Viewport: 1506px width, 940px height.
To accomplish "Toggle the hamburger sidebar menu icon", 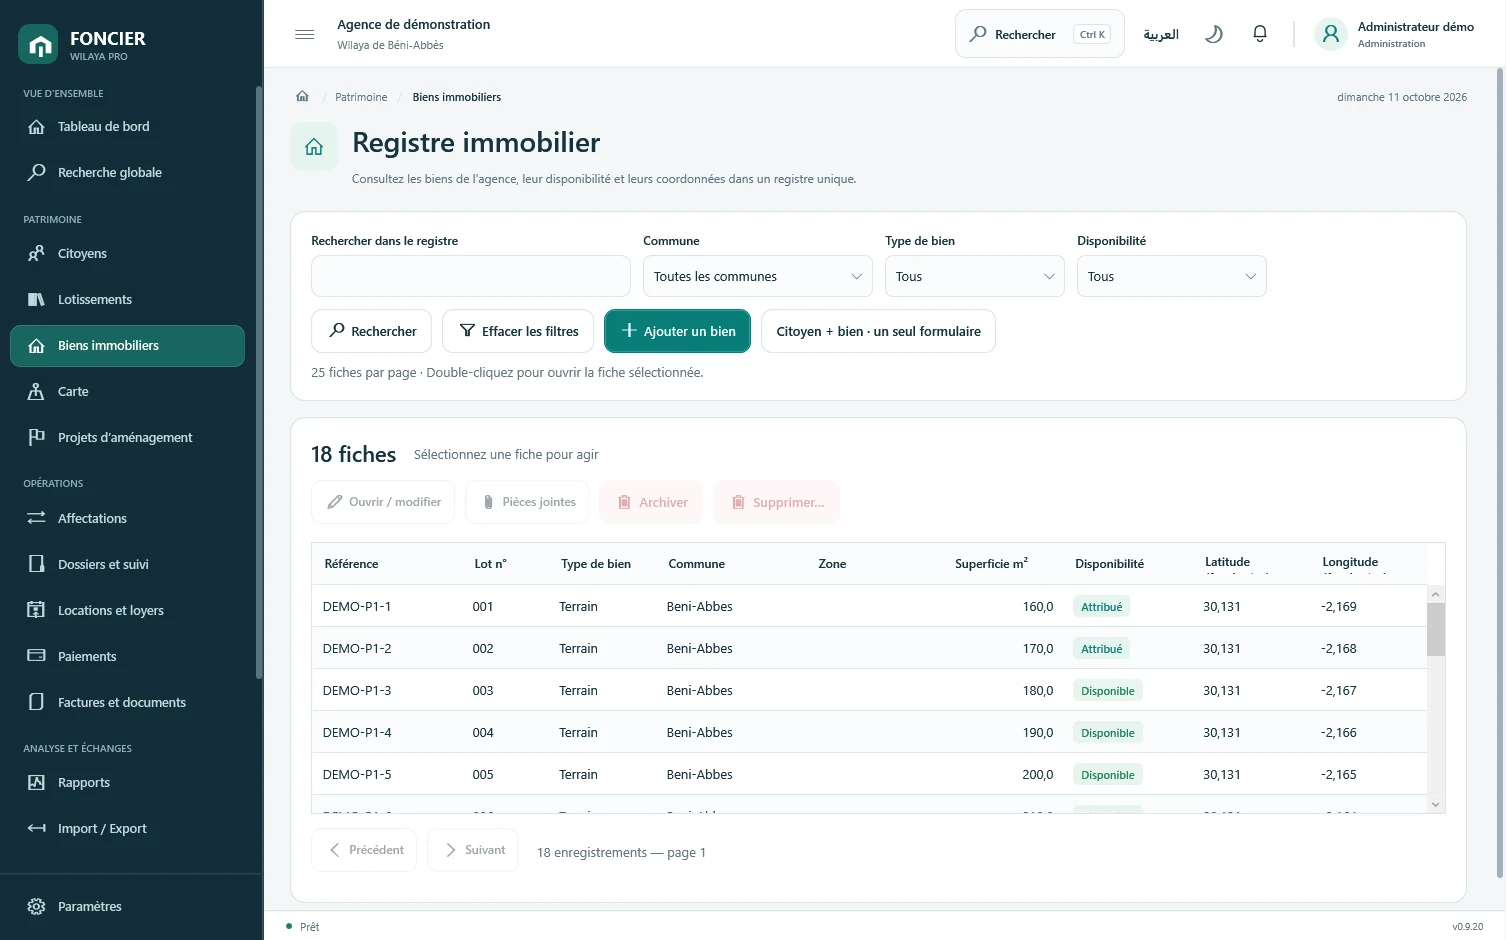I will (305, 34).
